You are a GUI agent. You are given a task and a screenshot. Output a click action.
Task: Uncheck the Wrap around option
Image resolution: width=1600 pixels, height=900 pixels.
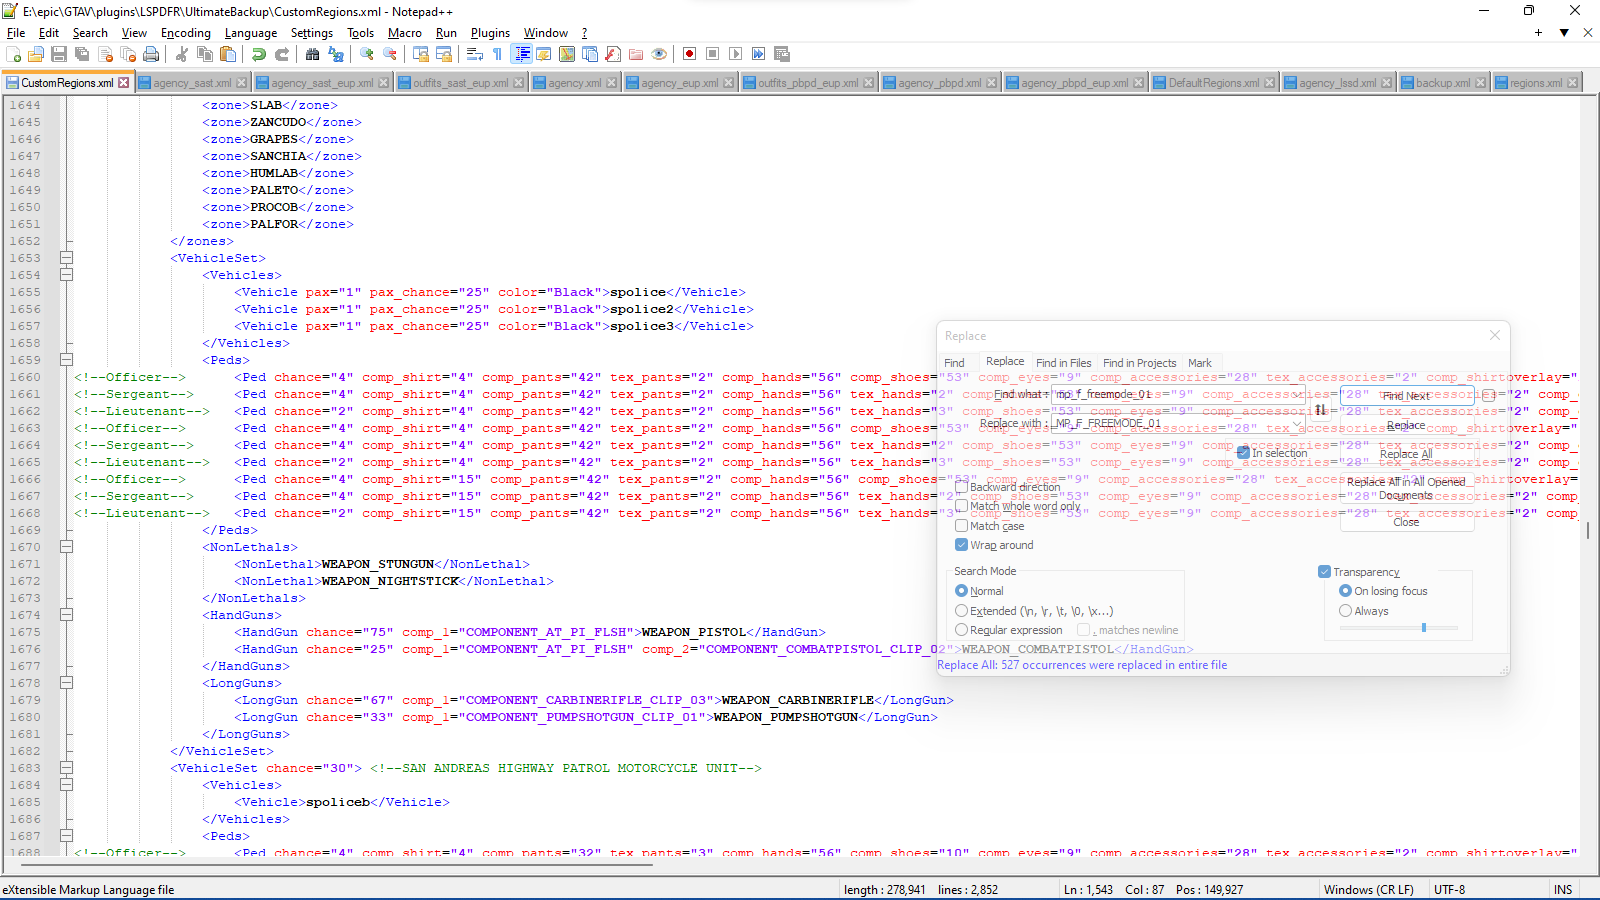tap(962, 545)
